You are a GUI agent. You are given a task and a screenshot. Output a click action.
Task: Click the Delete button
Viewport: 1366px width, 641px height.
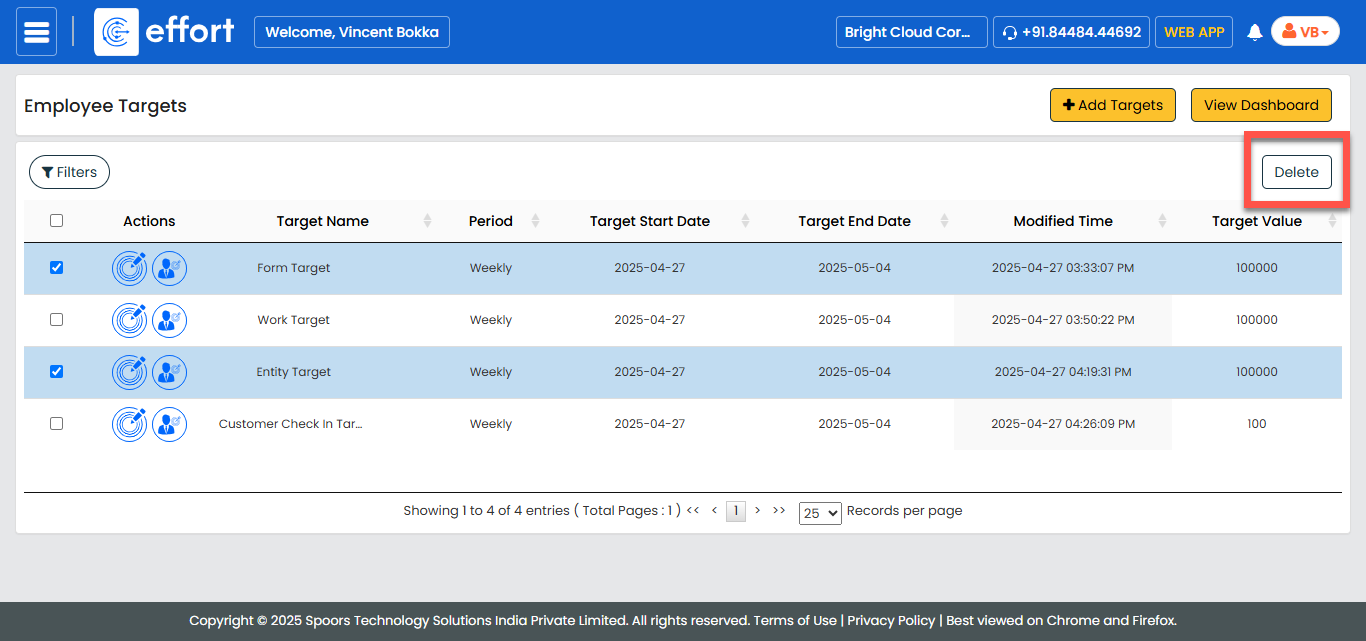[1296, 172]
